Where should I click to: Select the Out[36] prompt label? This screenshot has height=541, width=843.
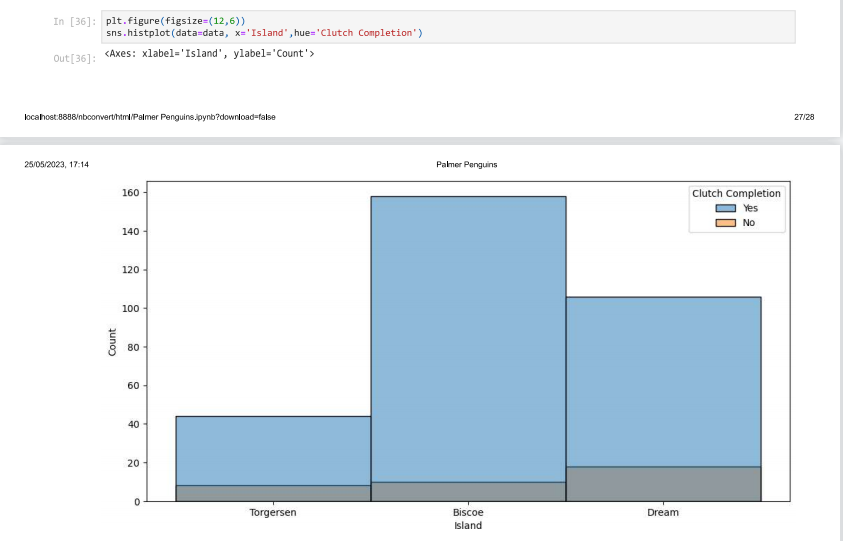pos(75,58)
